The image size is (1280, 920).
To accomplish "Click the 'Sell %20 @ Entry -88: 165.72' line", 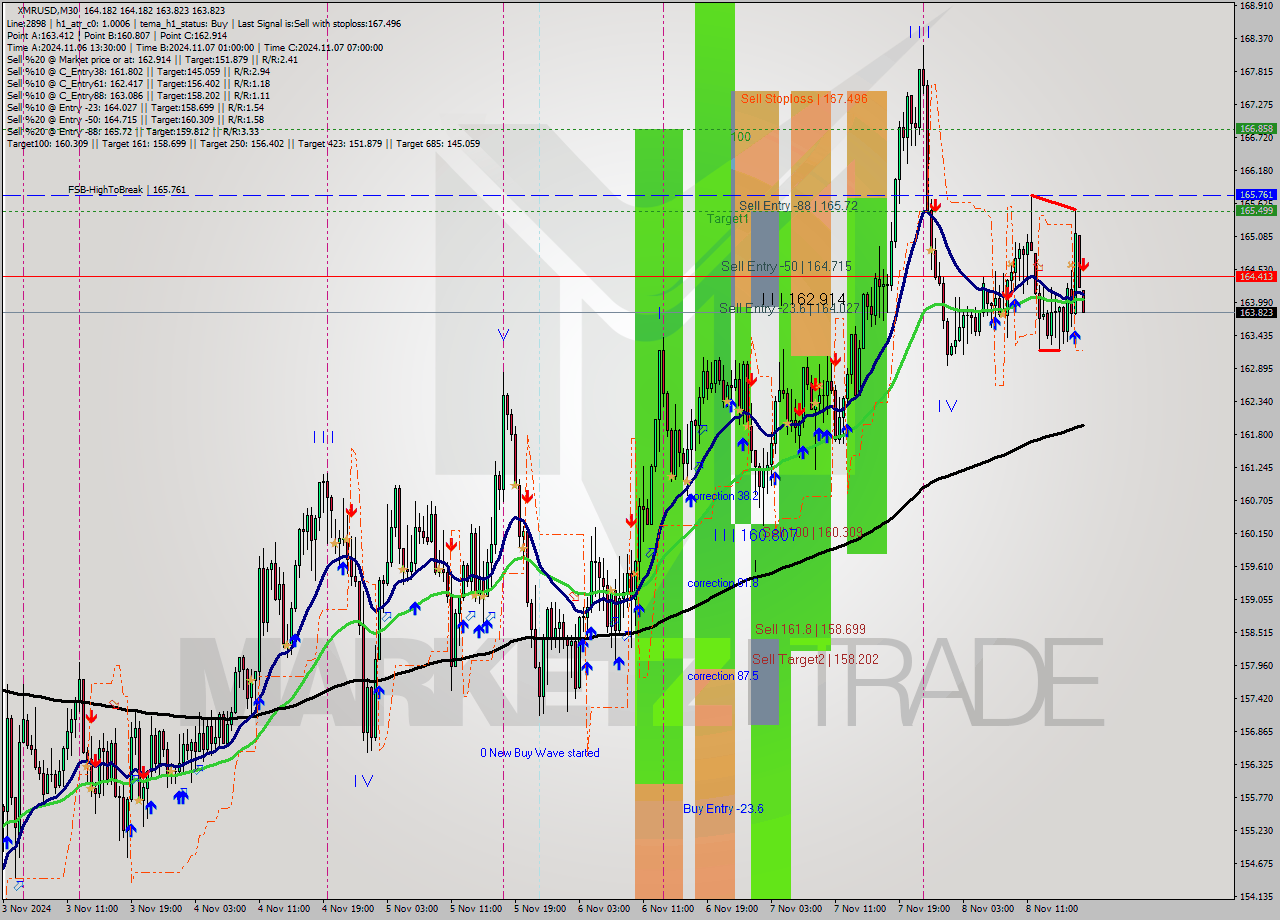I will tap(135, 131).
